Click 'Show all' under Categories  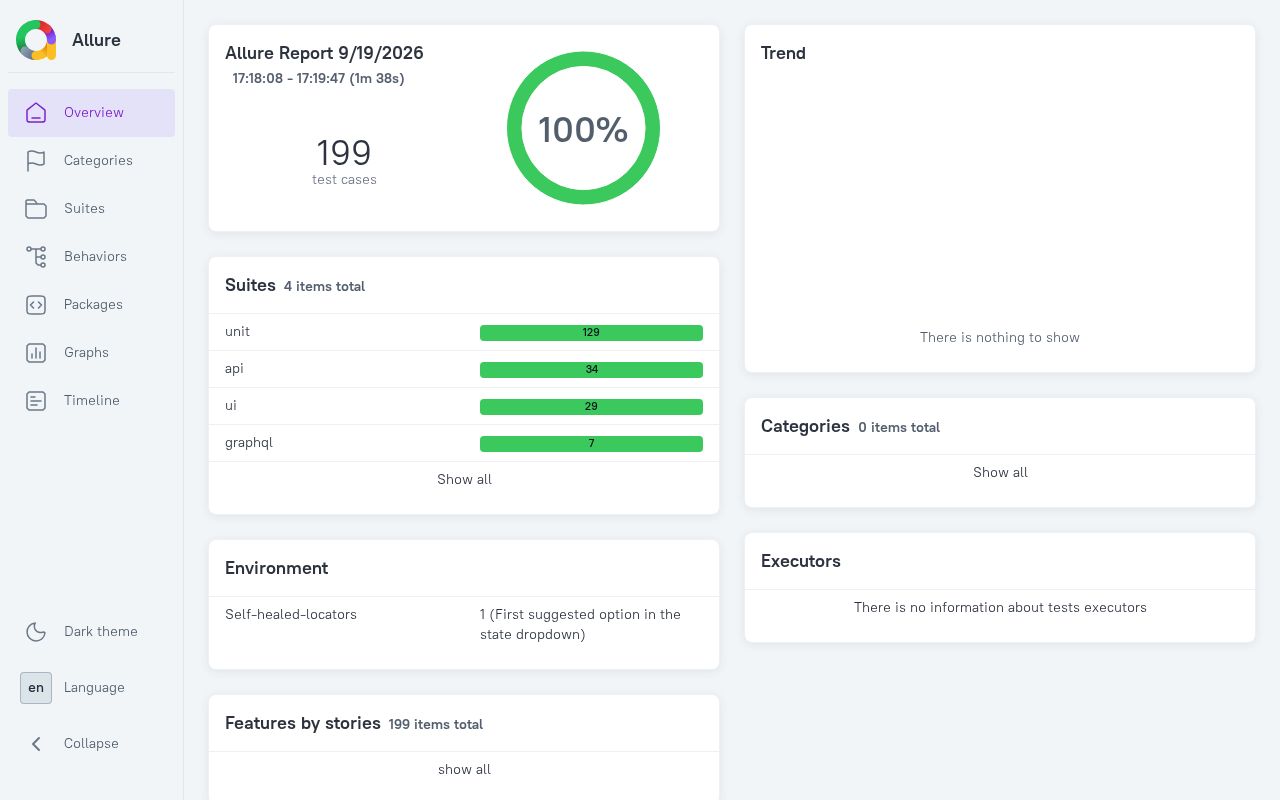(1000, 472)
